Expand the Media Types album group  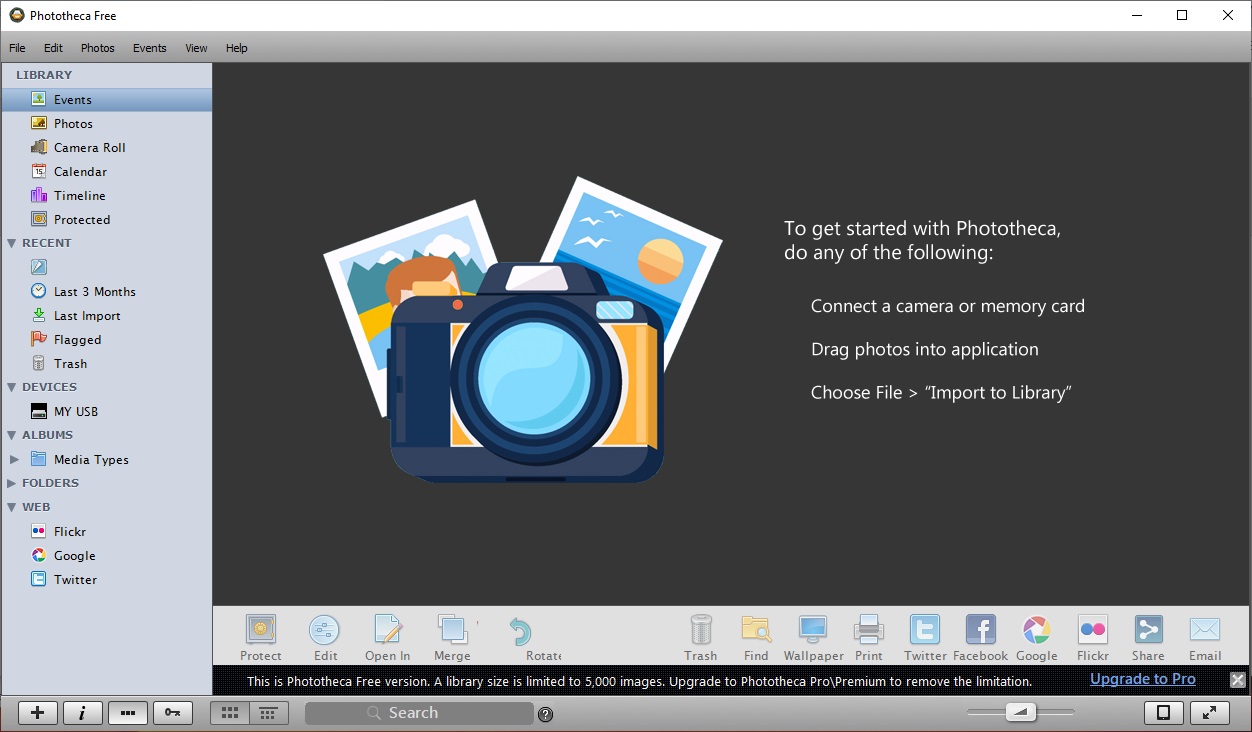click(14, 459)
